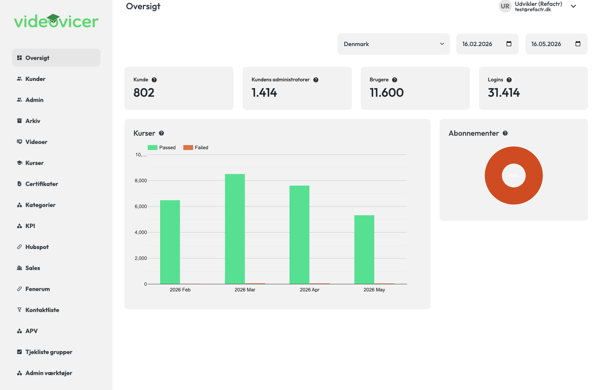Image resolution: width=600 pixels, height=390 pixels.
Task: Click the Kunde 802 stat card
Action: (179, 88)
